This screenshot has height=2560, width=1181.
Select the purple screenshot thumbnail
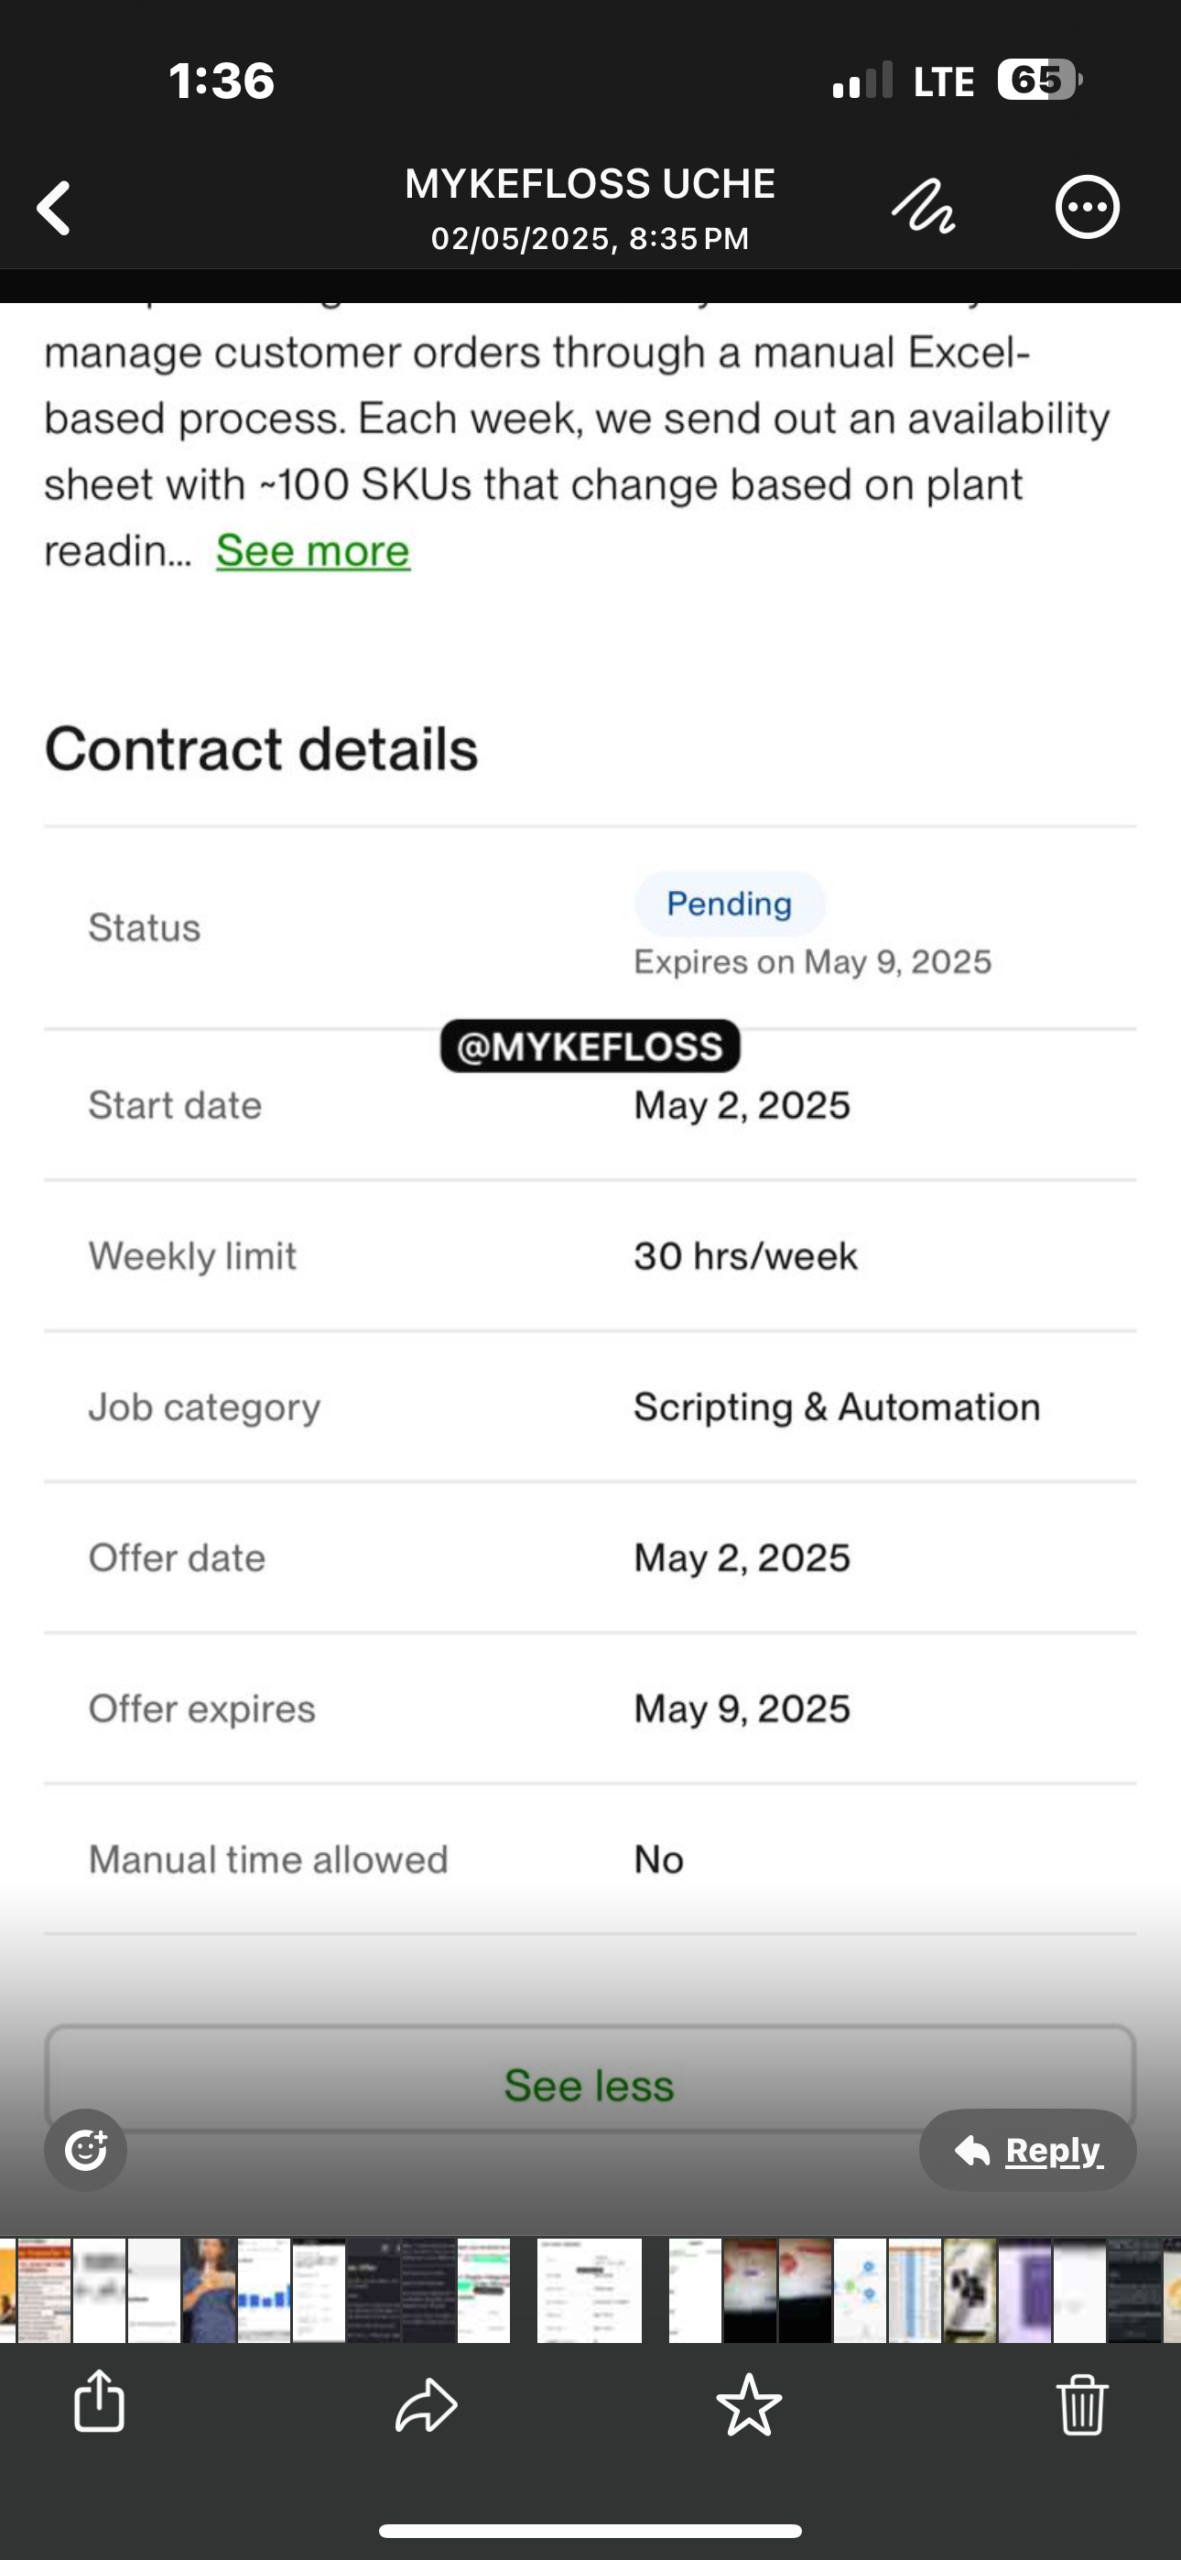tap(1025, 2290)
